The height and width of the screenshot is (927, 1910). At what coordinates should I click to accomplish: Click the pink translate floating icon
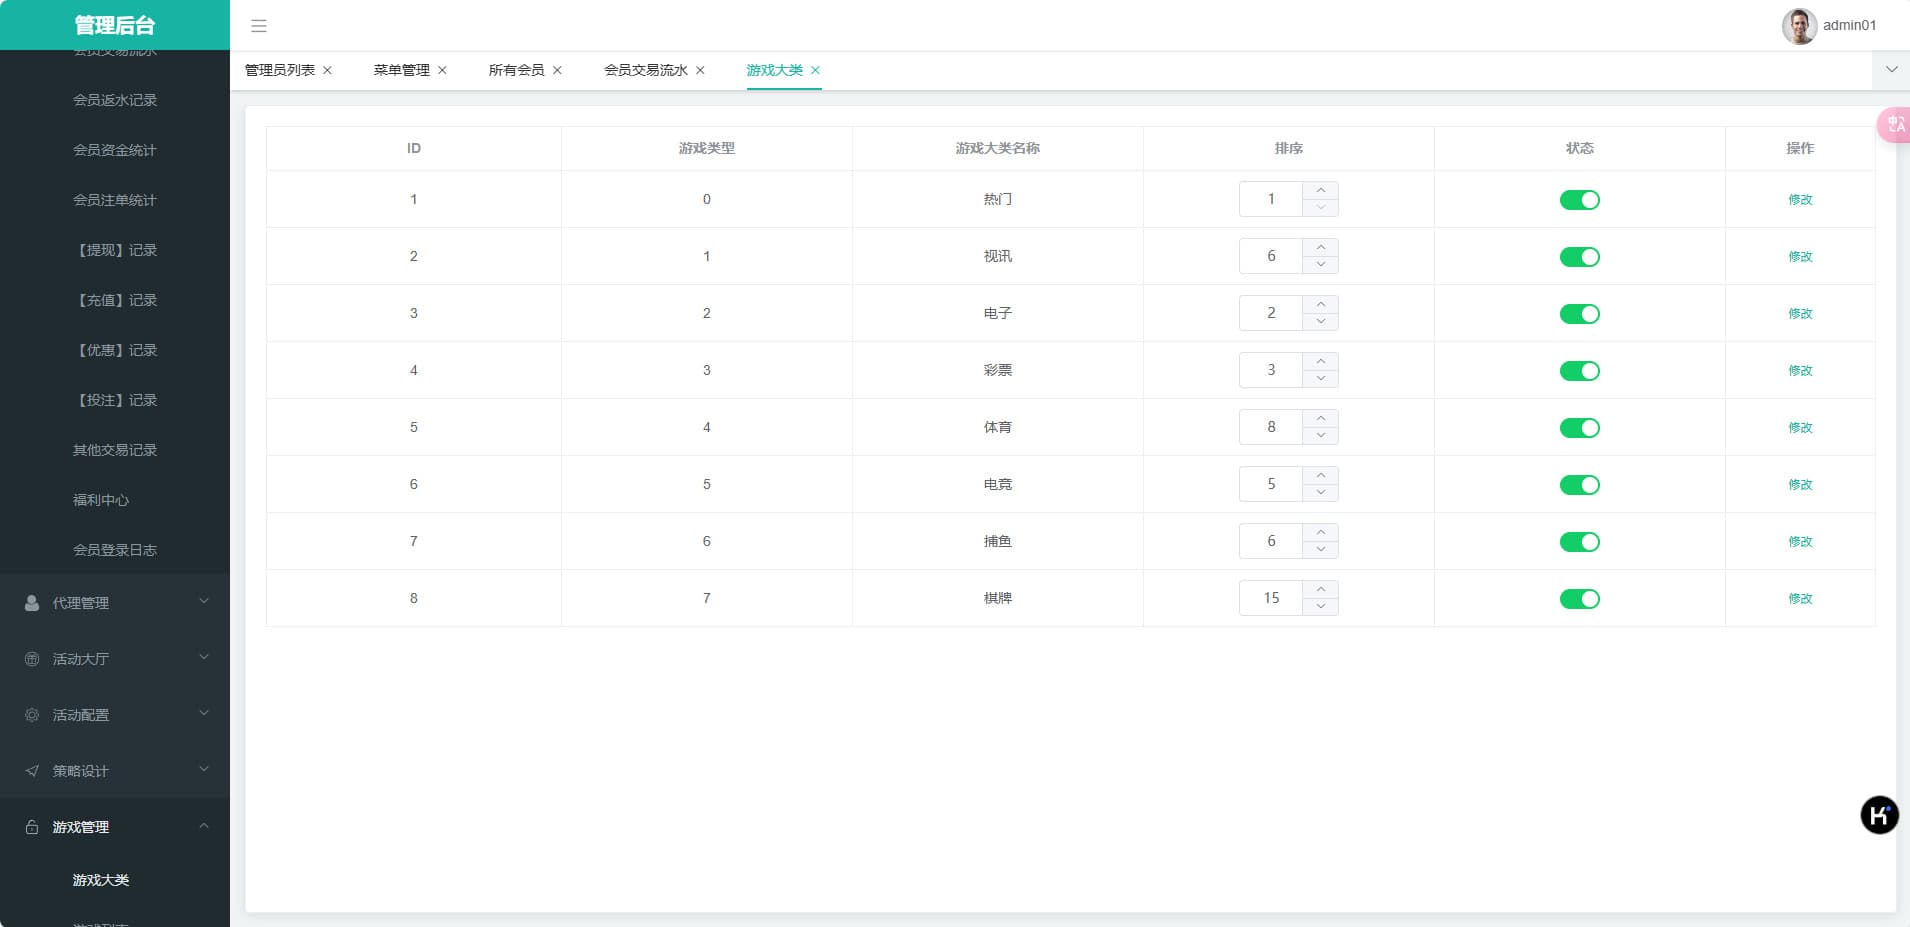click(1894, 125)
